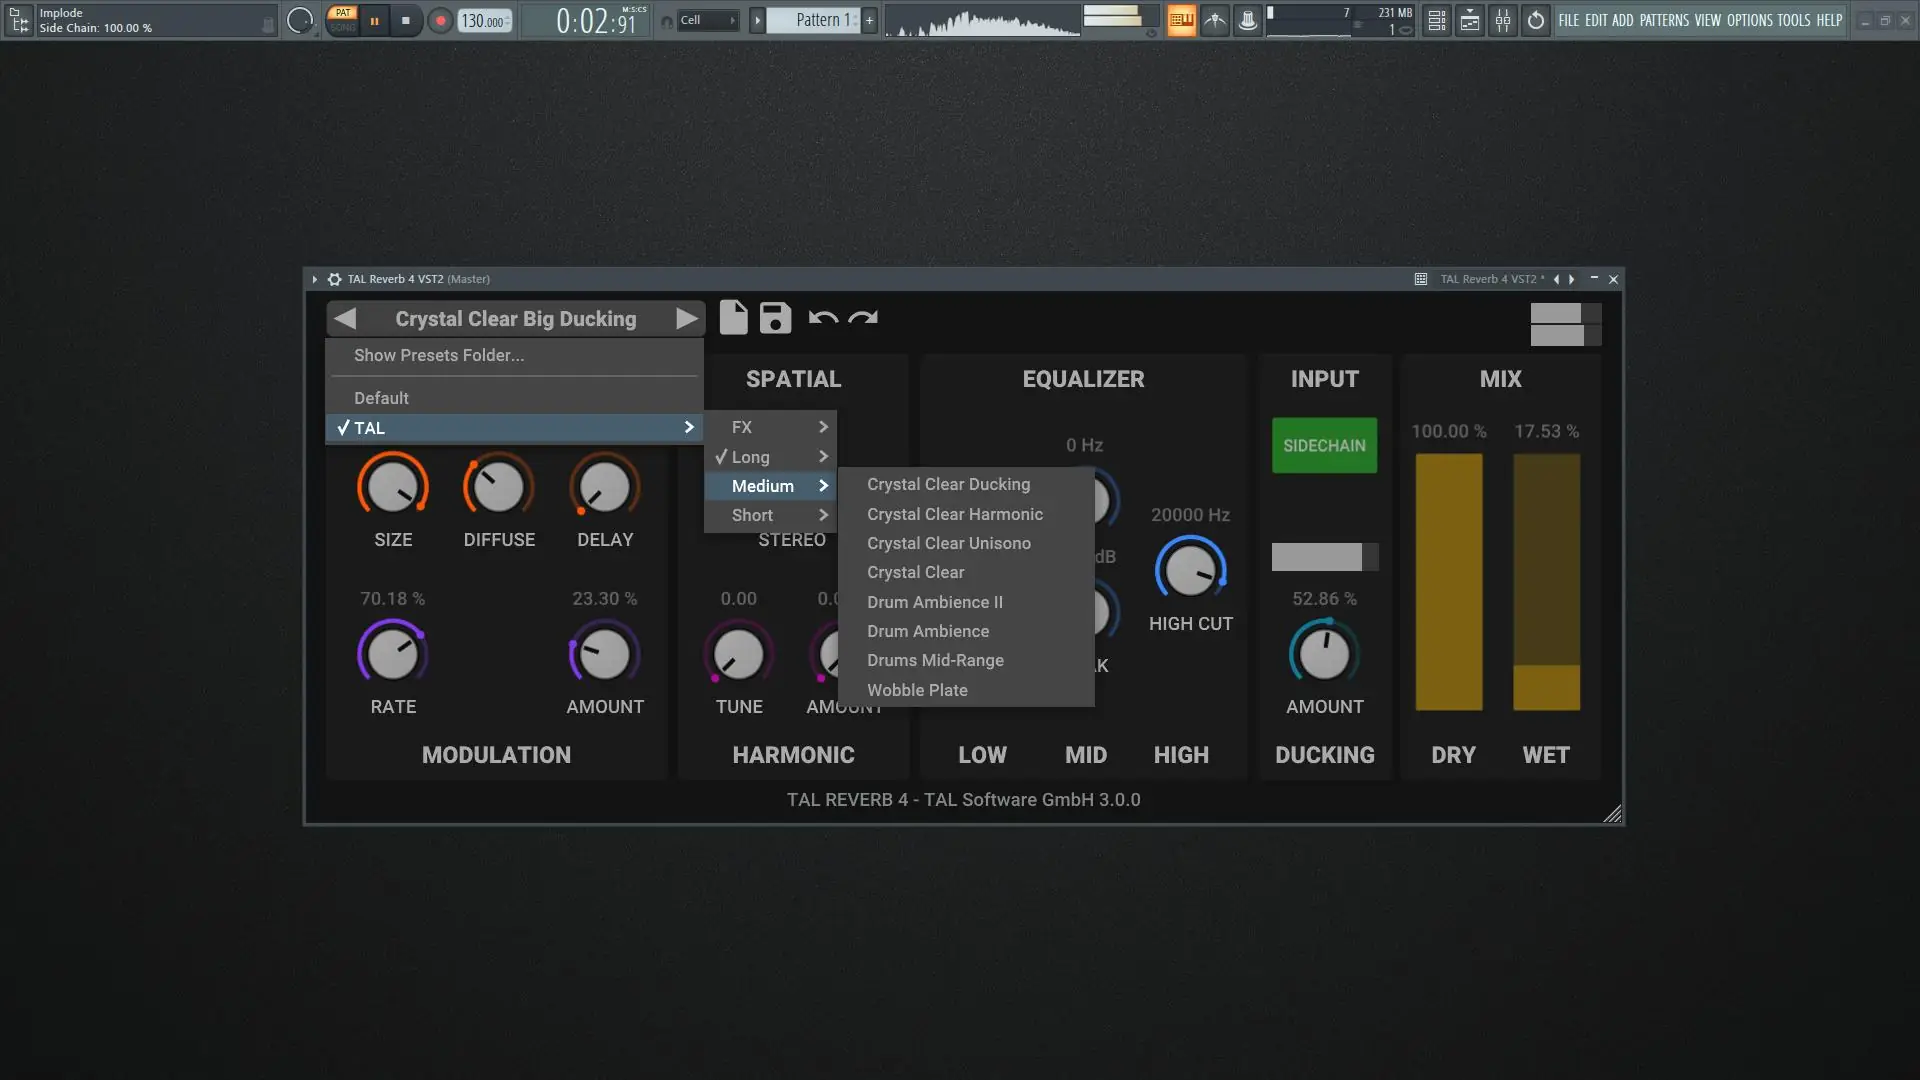Select Crystal Clear Harmonic preset
Viewport: 1920px width, 1080px height.
[x=954, y=514]
